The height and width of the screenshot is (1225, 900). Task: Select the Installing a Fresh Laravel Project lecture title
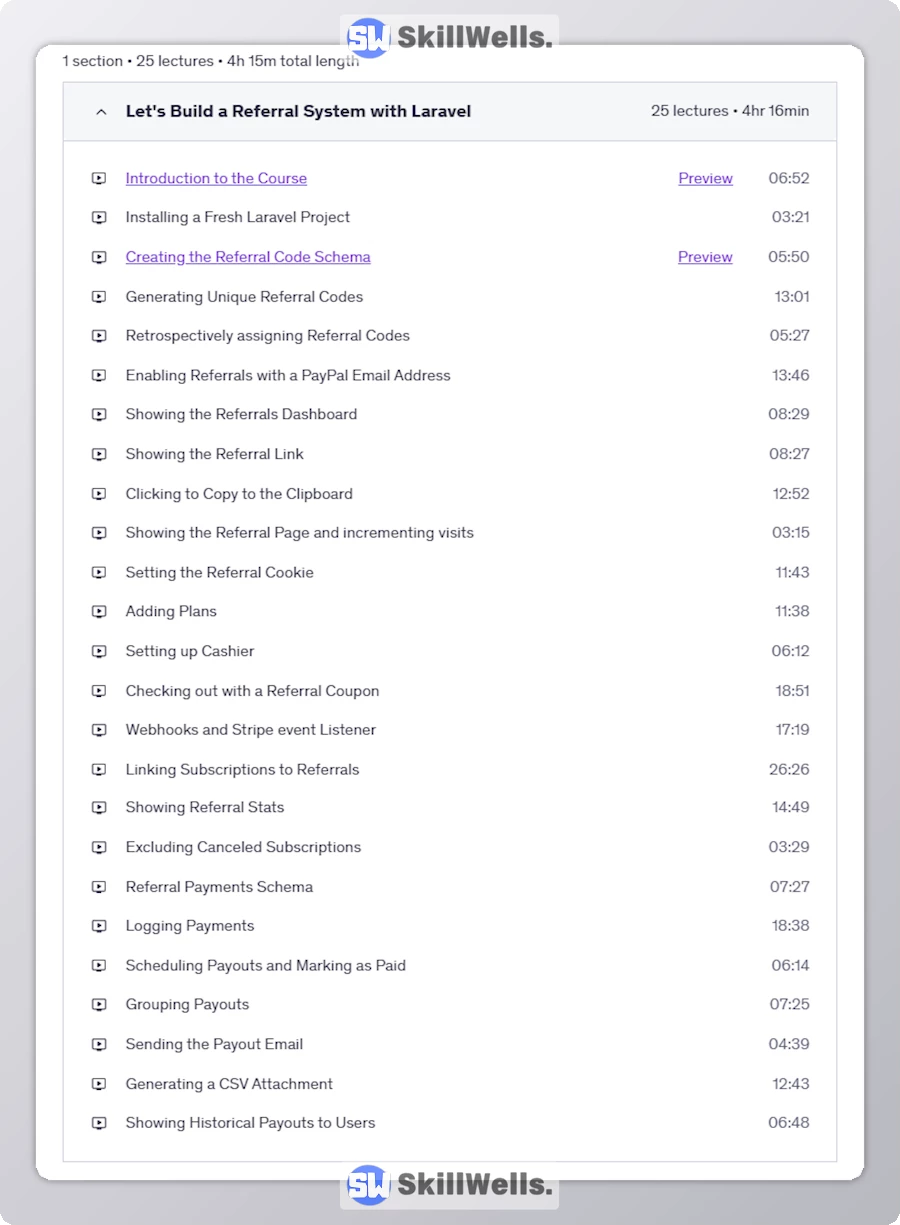237,217
